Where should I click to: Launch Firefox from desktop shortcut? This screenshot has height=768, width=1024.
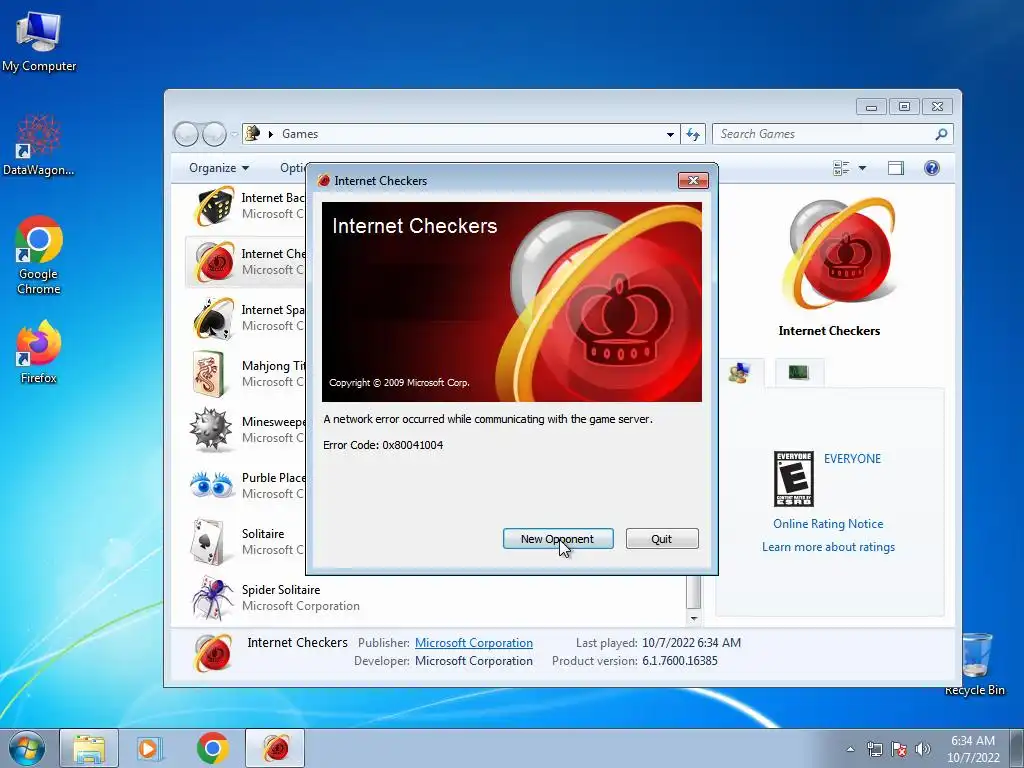click(x=39, y=351)
